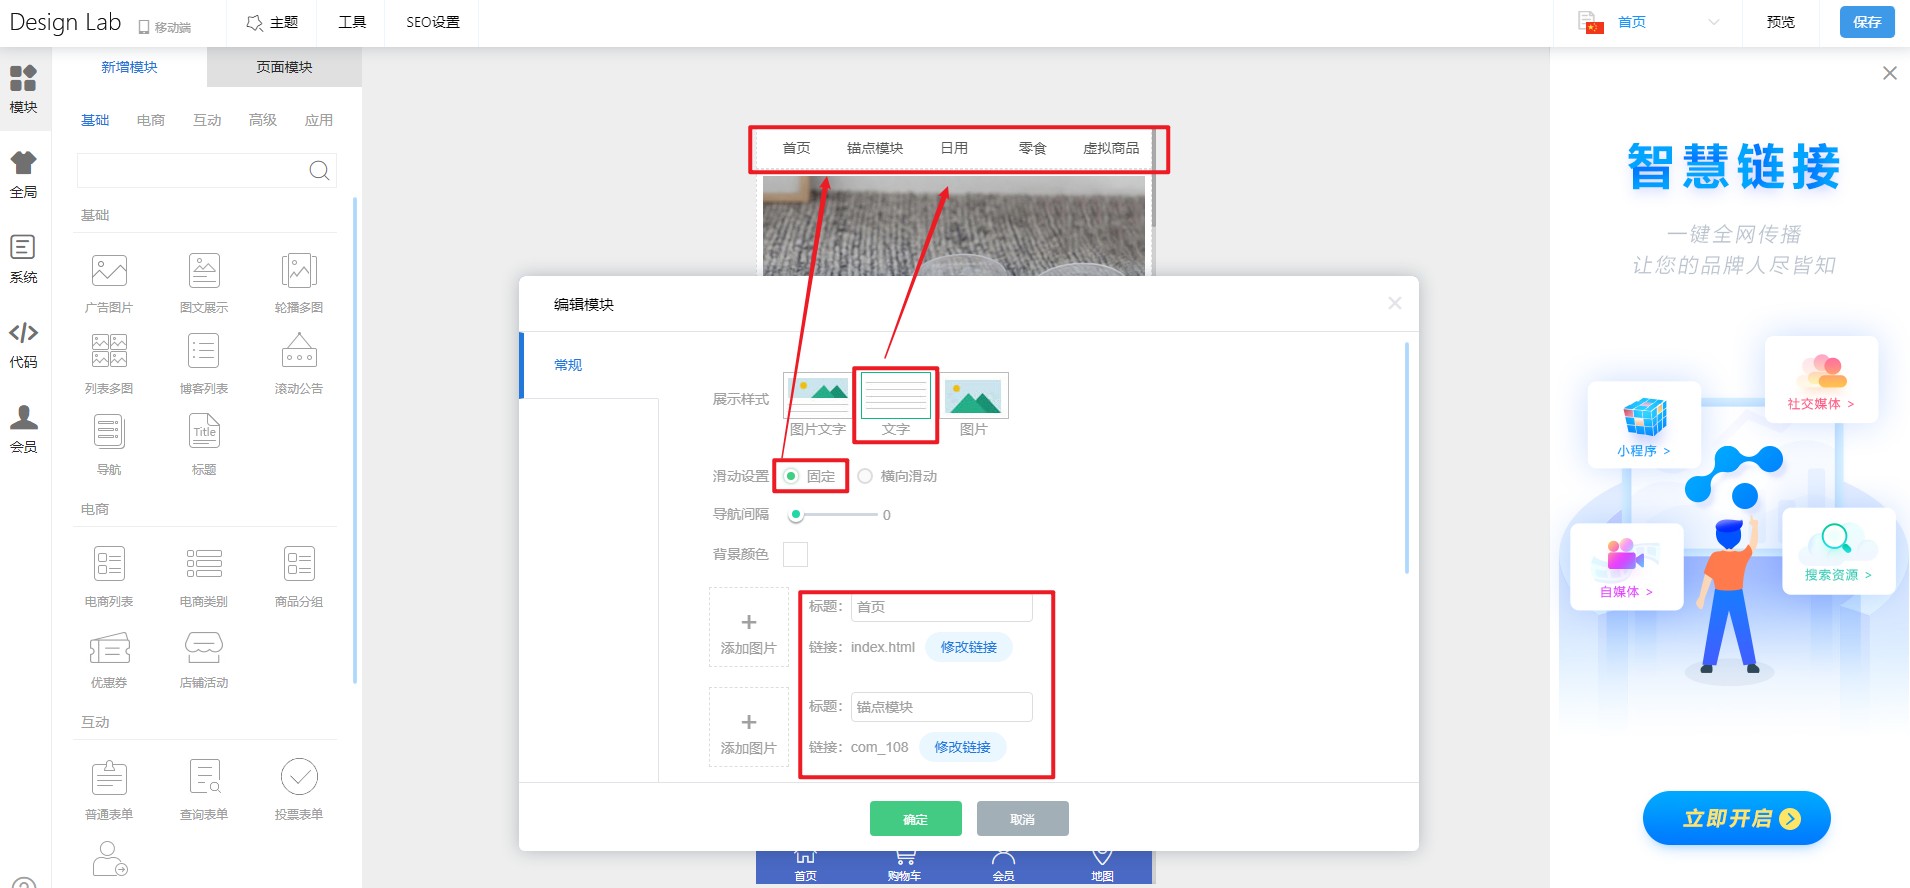Screen dimensions: 1910x888
Task: Click 添加图片 beside 首页 entry
Action: tap(749, 627)
